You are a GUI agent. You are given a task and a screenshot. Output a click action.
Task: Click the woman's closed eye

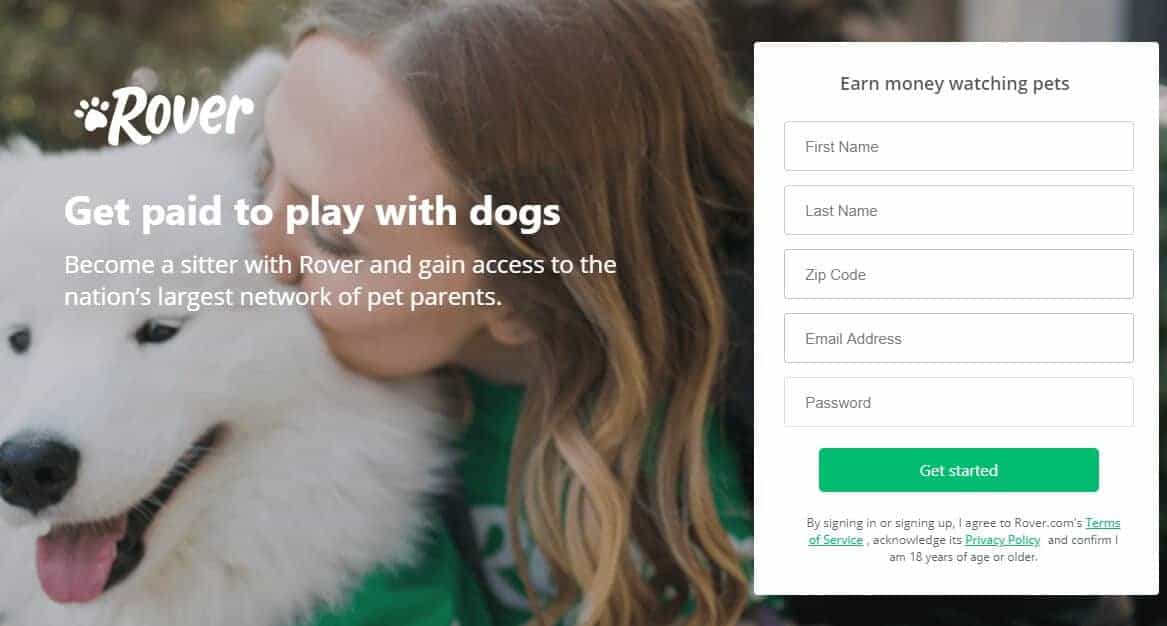327,242
